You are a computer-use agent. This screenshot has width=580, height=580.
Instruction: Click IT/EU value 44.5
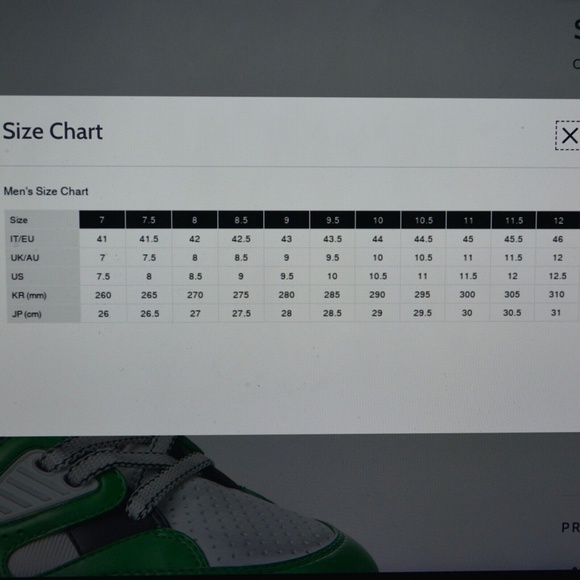coord(423,239)
